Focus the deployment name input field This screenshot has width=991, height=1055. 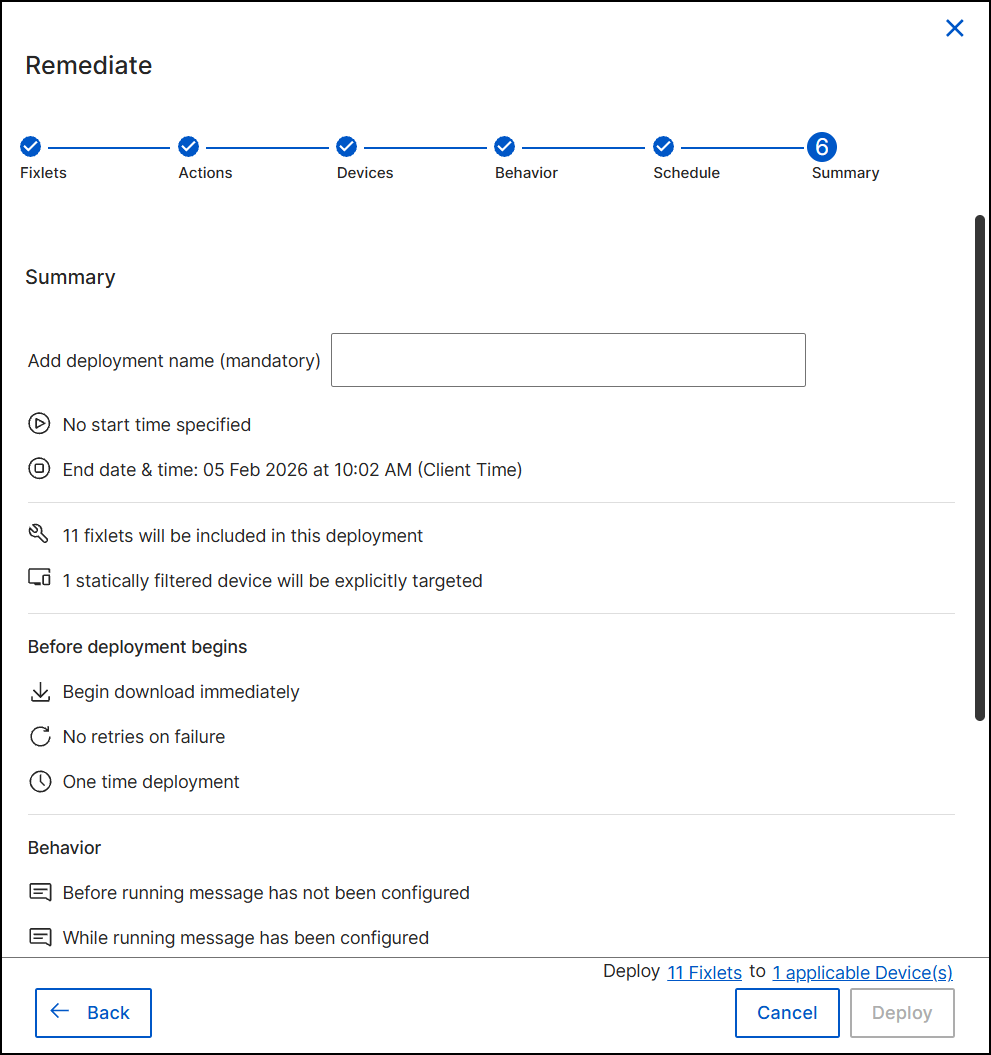(568, 360)
